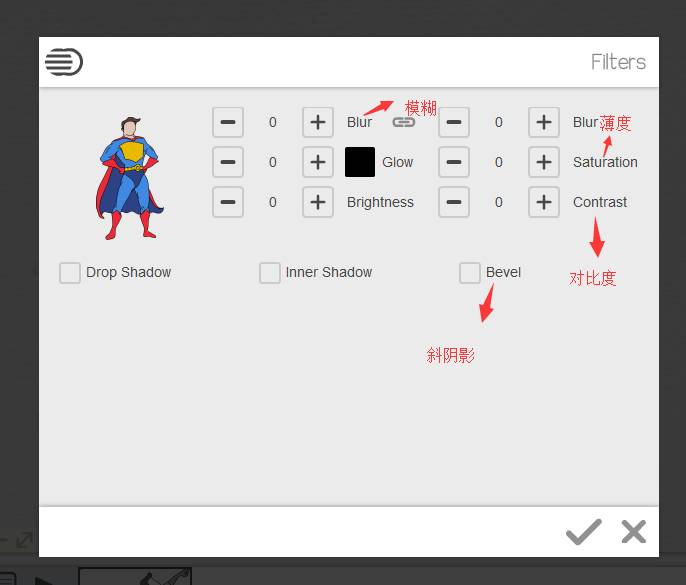The height and width of the screenshot is (585, 686).
Task: Increase the Brightness value
Action: pyautogui.click(x=318, y=202)
